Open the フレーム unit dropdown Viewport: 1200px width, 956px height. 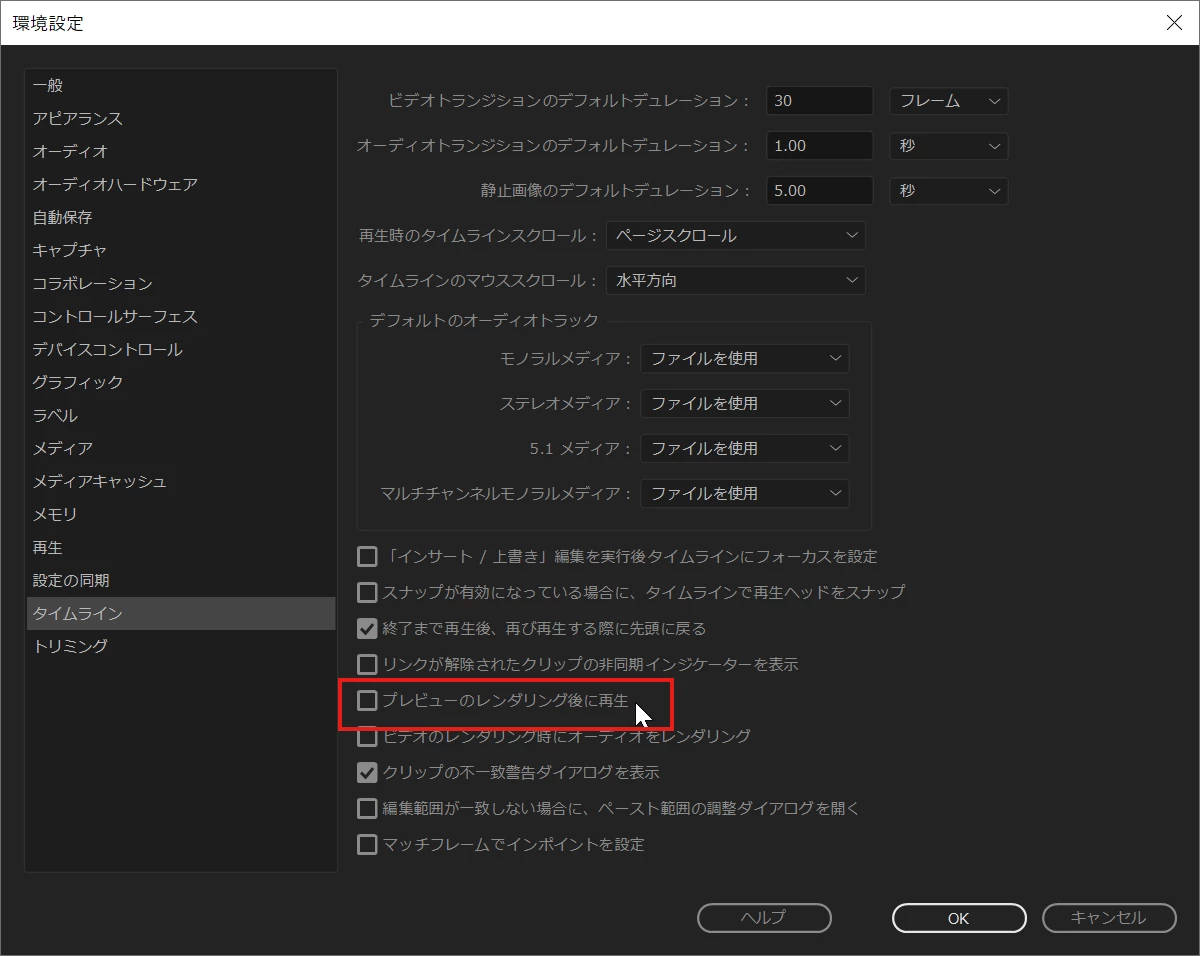pyautogui.click(x=948, y=101)
